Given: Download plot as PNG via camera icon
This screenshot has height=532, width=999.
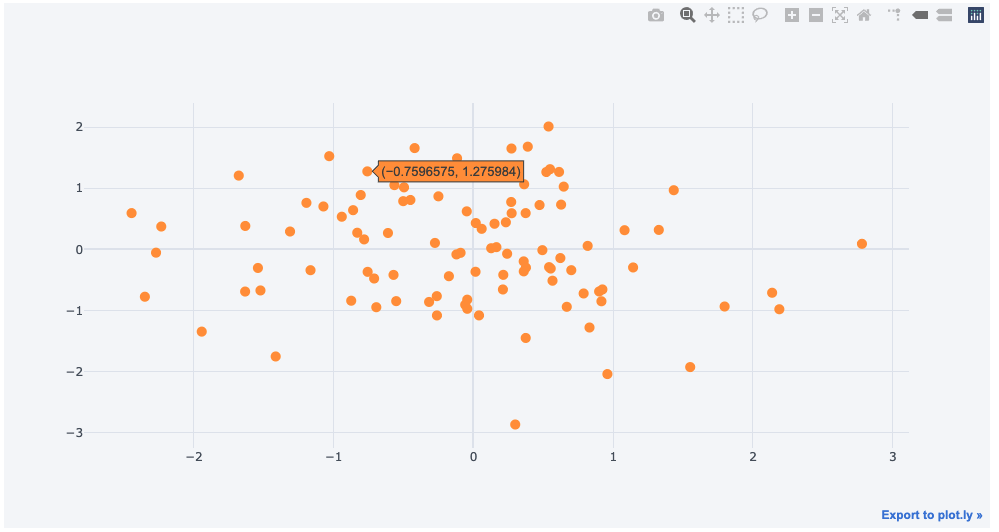Looking at the screenshot, I should pos(656,15).
